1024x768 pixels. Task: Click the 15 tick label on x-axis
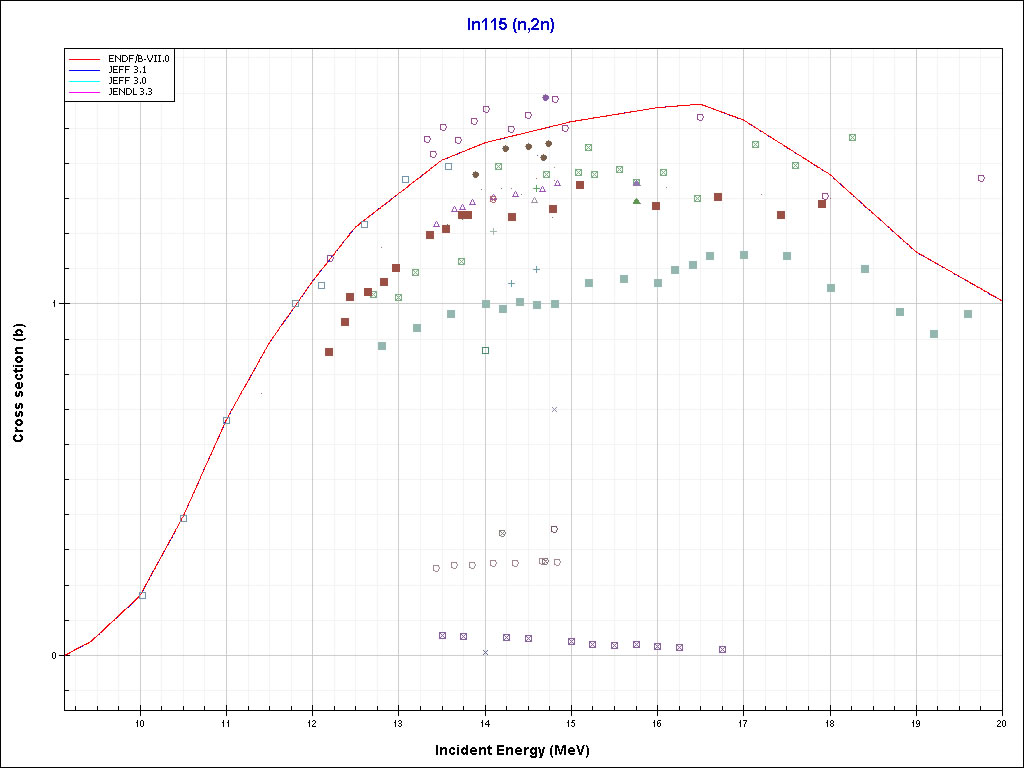pyautogui.click(x=571, y=722)
